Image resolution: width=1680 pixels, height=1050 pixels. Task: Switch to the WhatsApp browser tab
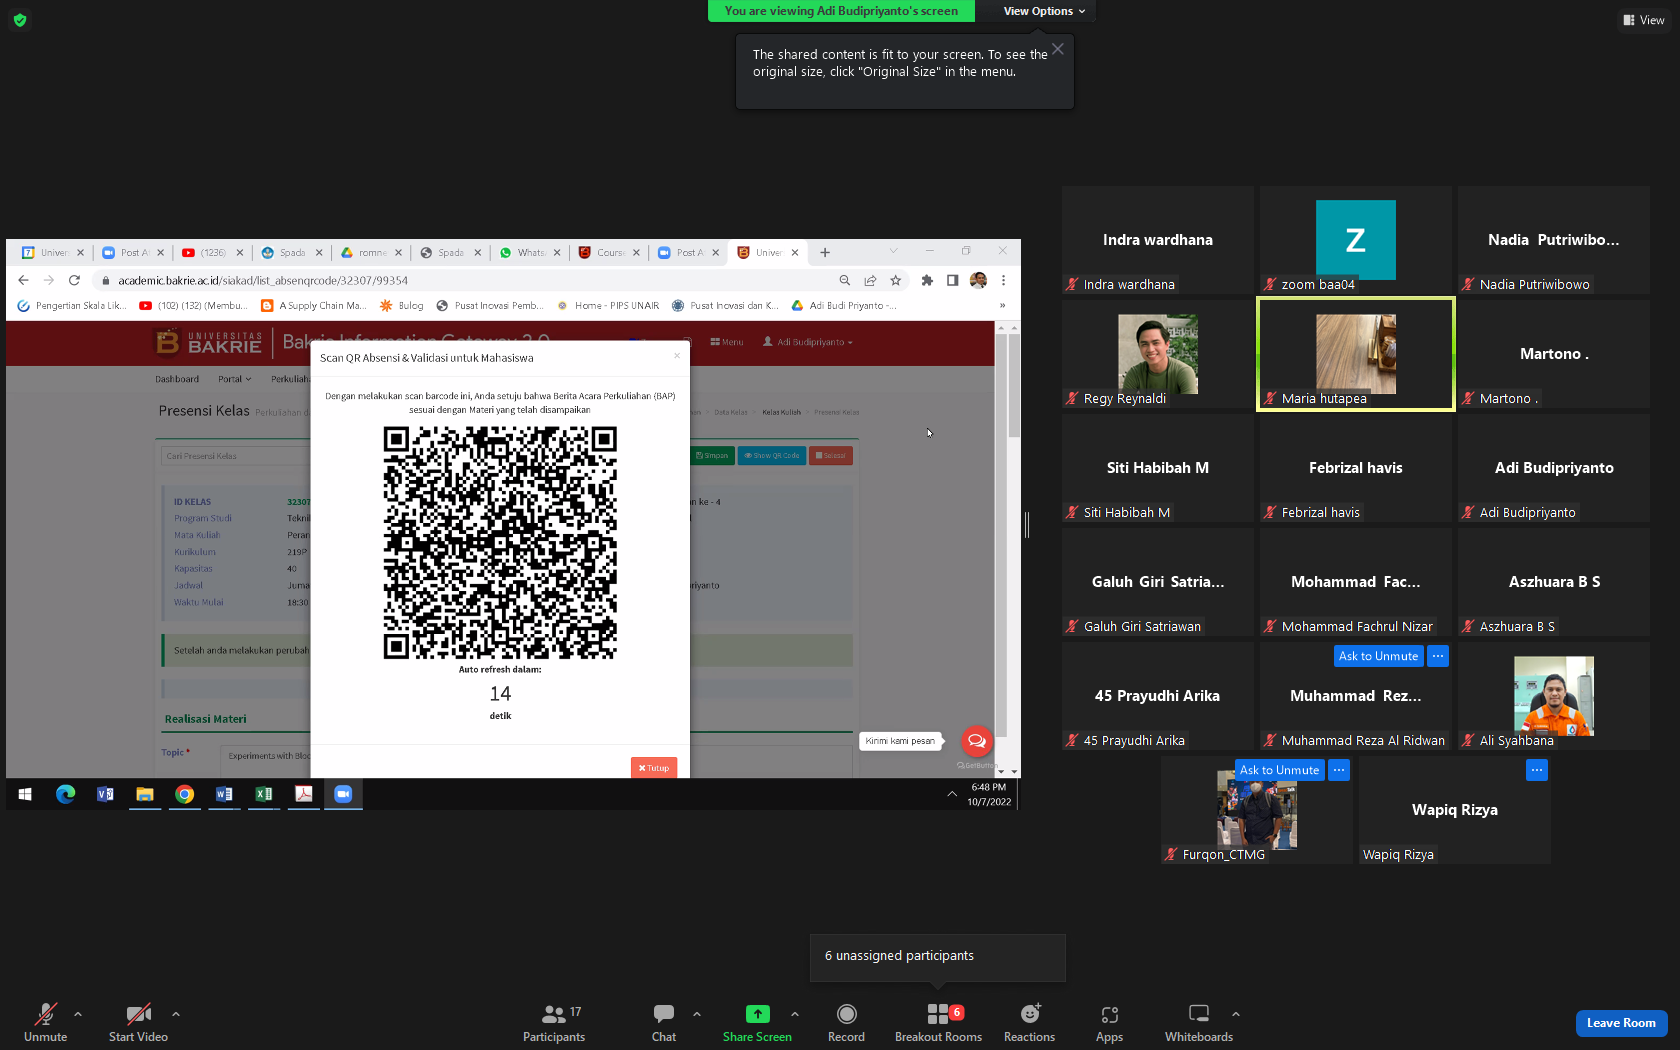pyautogui.click(x=530, y=253)
